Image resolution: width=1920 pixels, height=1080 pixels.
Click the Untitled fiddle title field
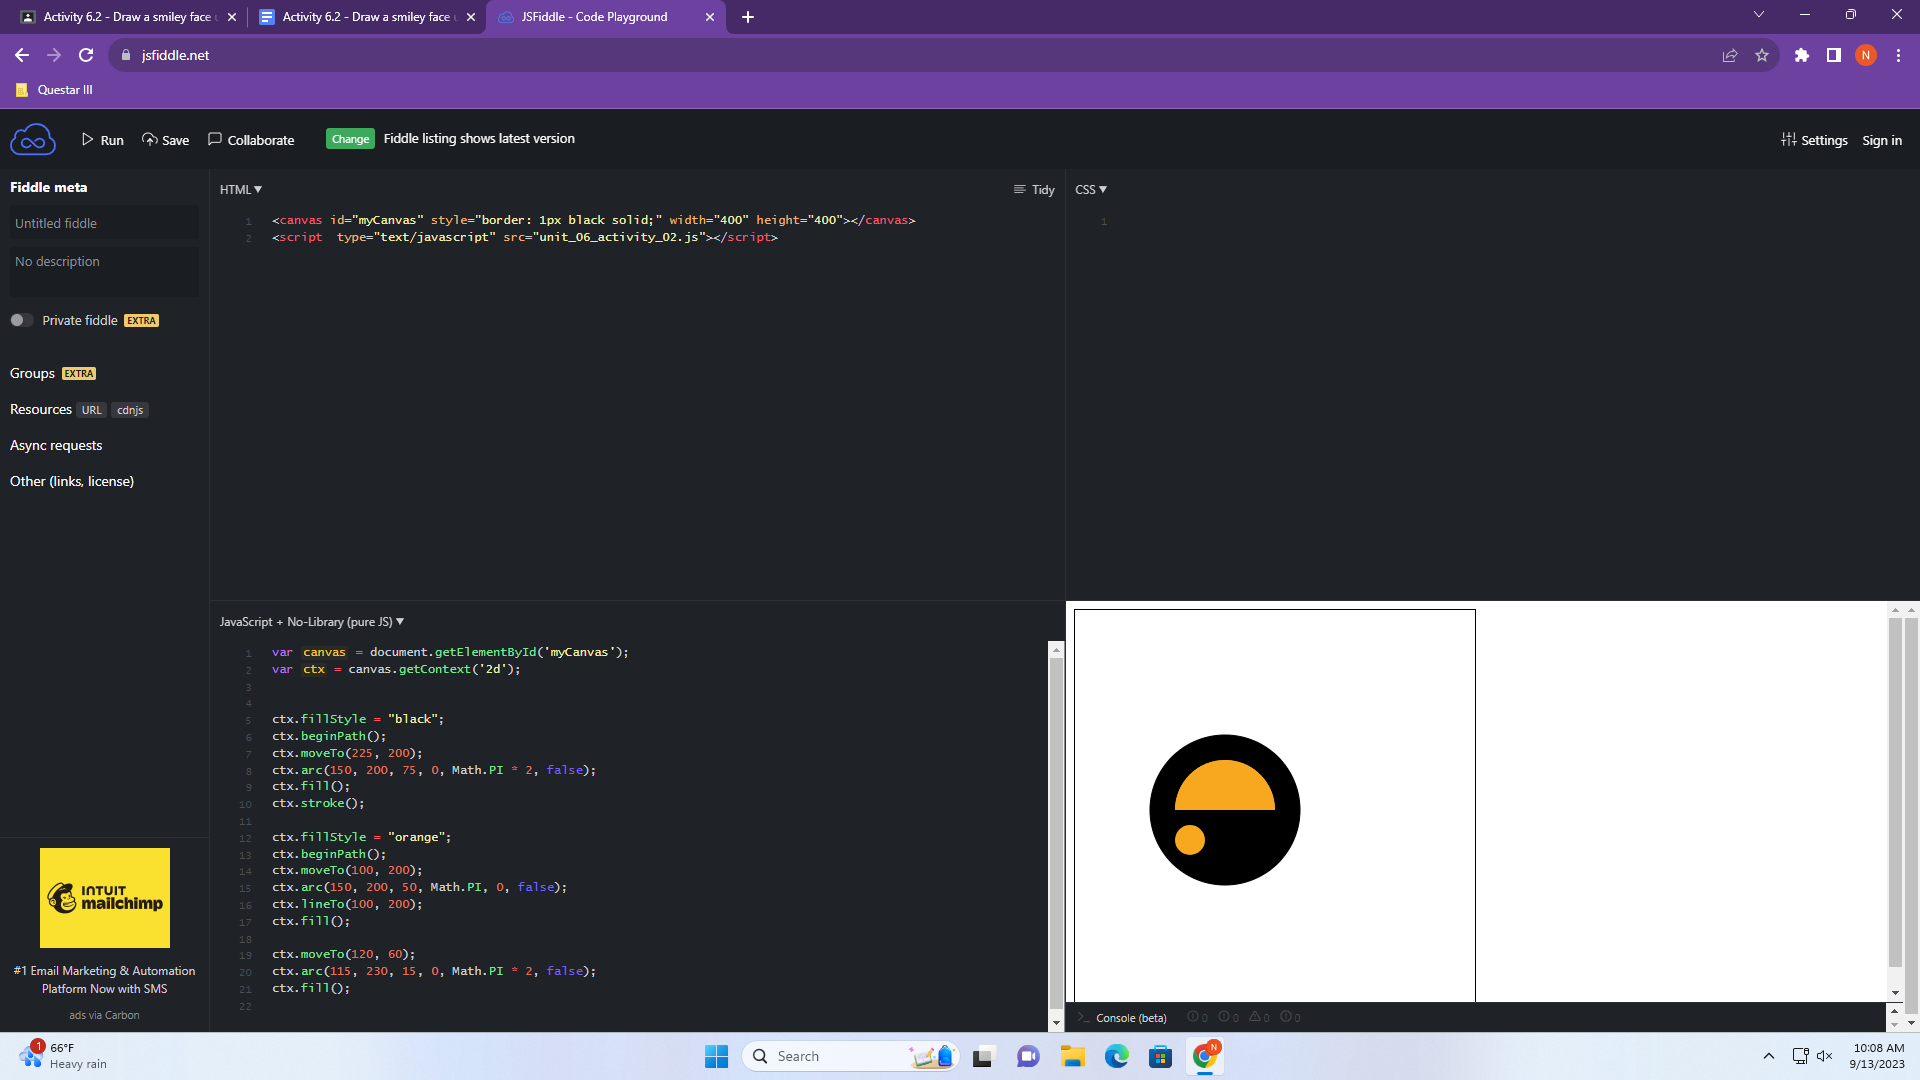pos(104,223)
